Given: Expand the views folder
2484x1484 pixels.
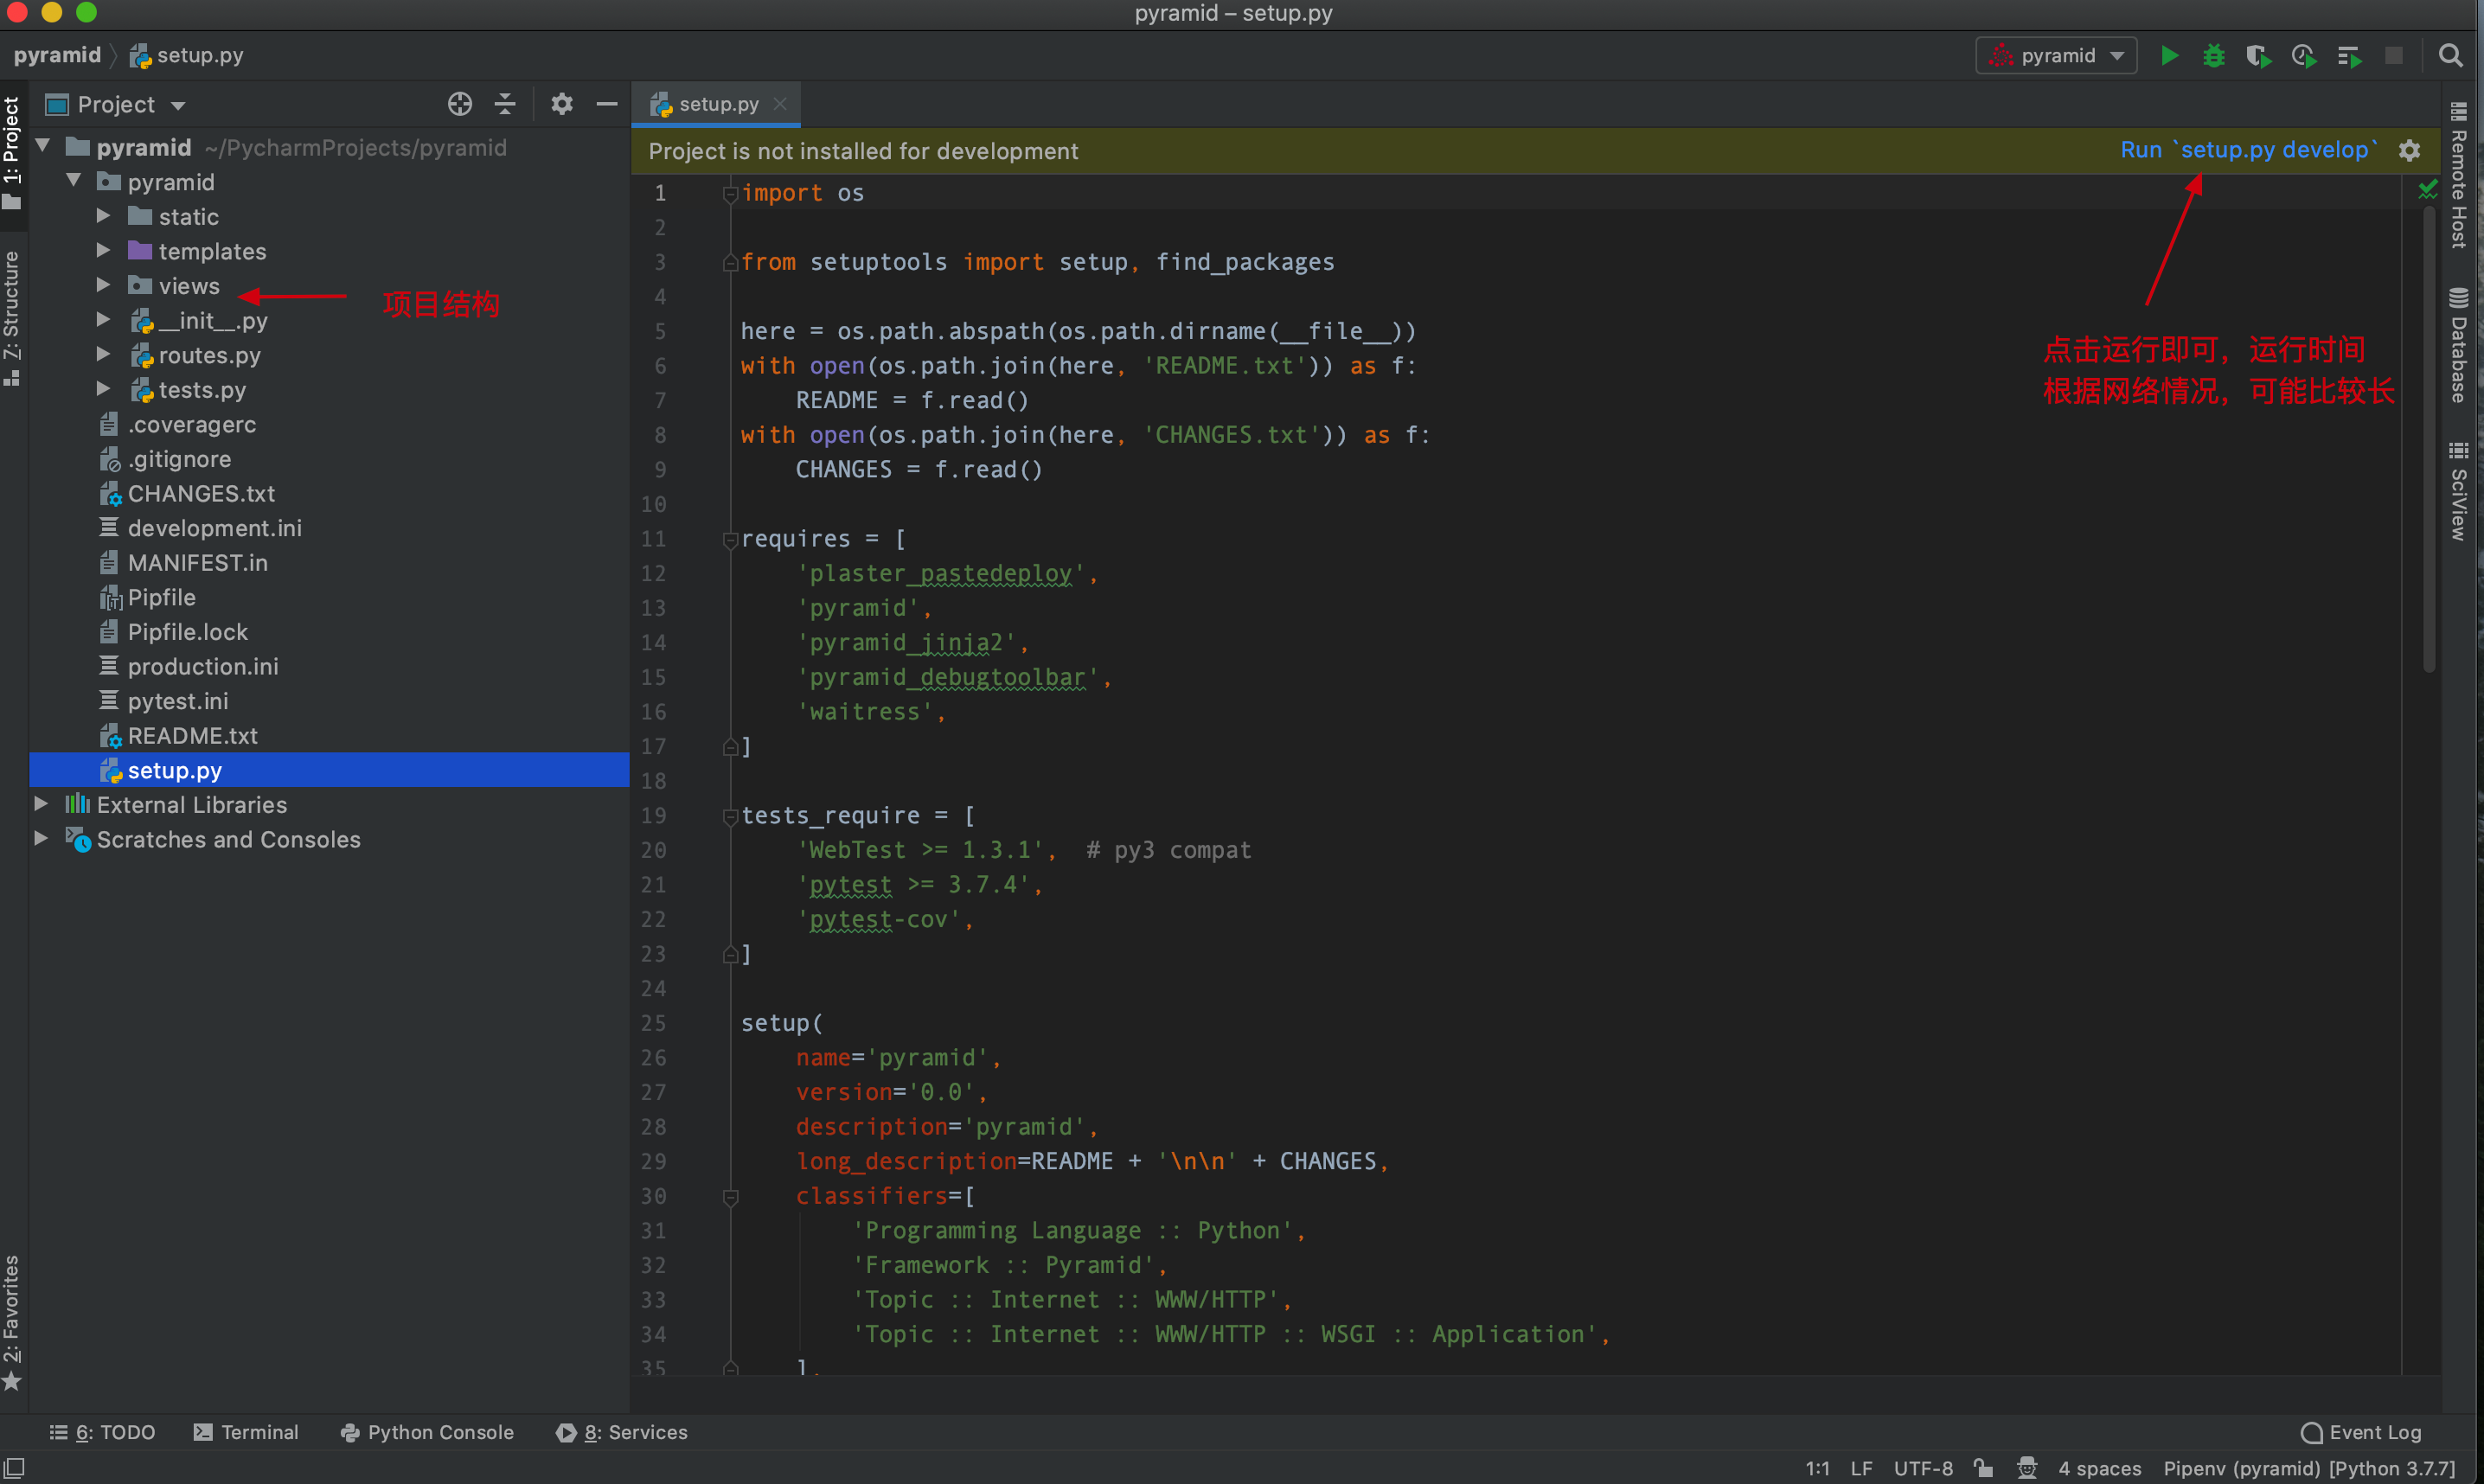Looking at the screenshot, I should [x=103, y=285].
